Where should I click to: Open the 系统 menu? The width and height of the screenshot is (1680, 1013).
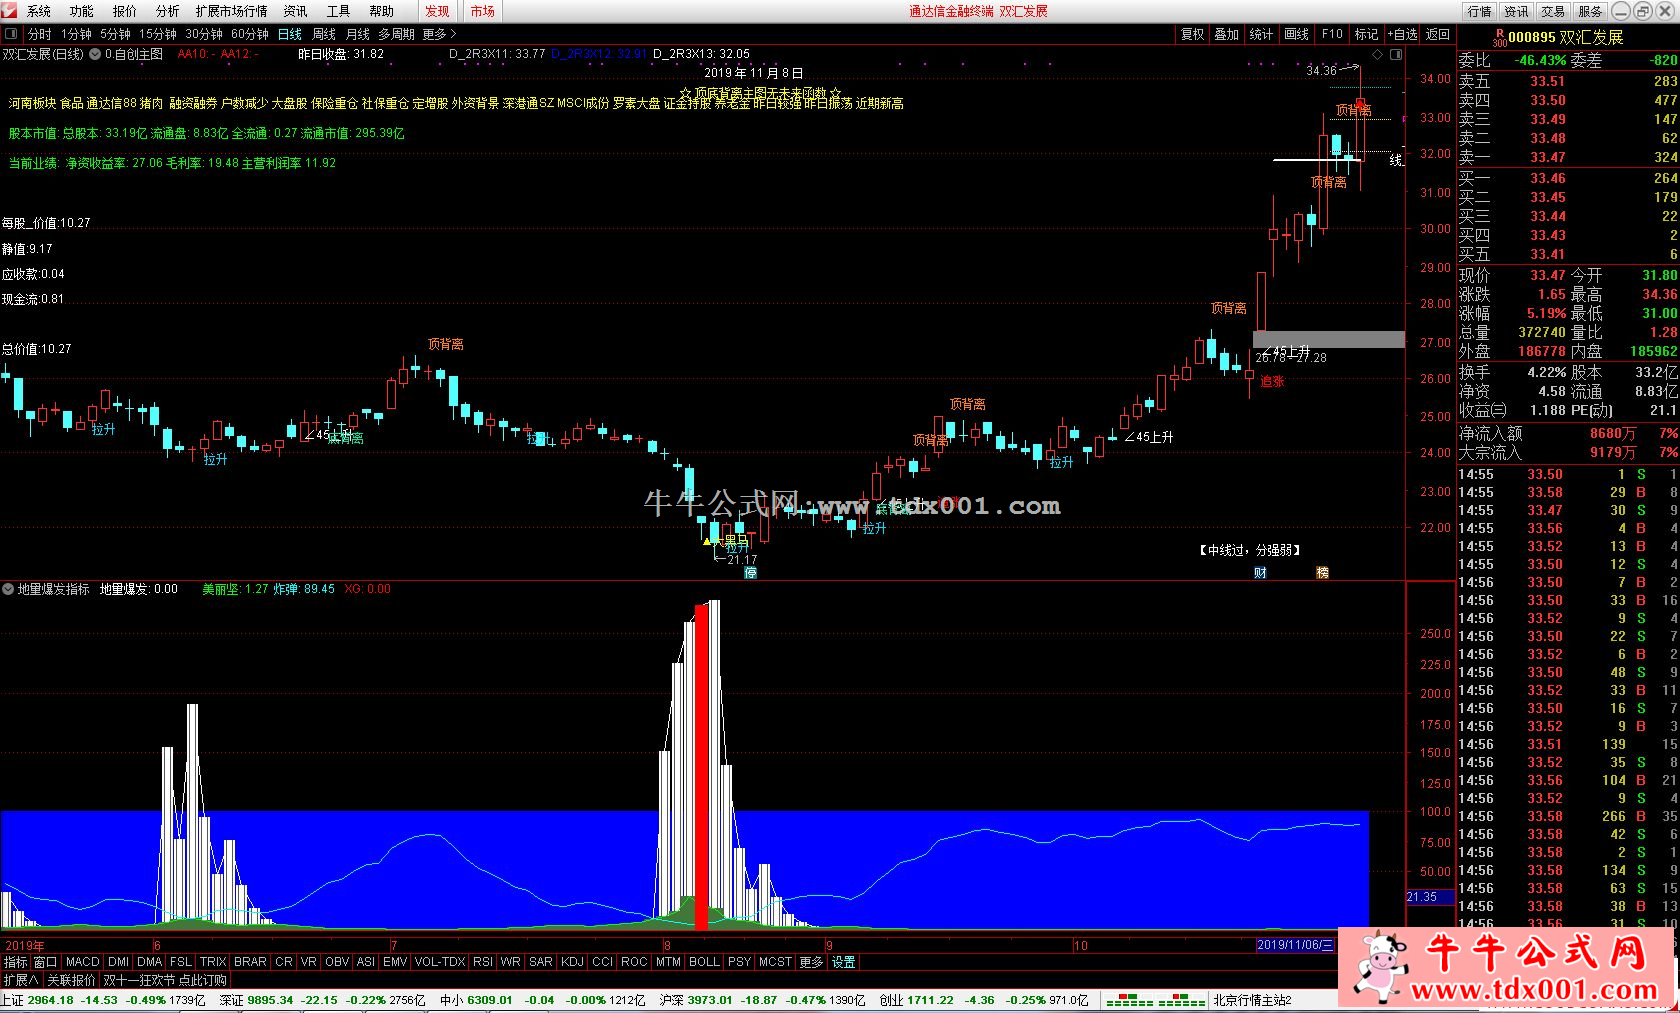pyautogui.click(x=39, y=11)
